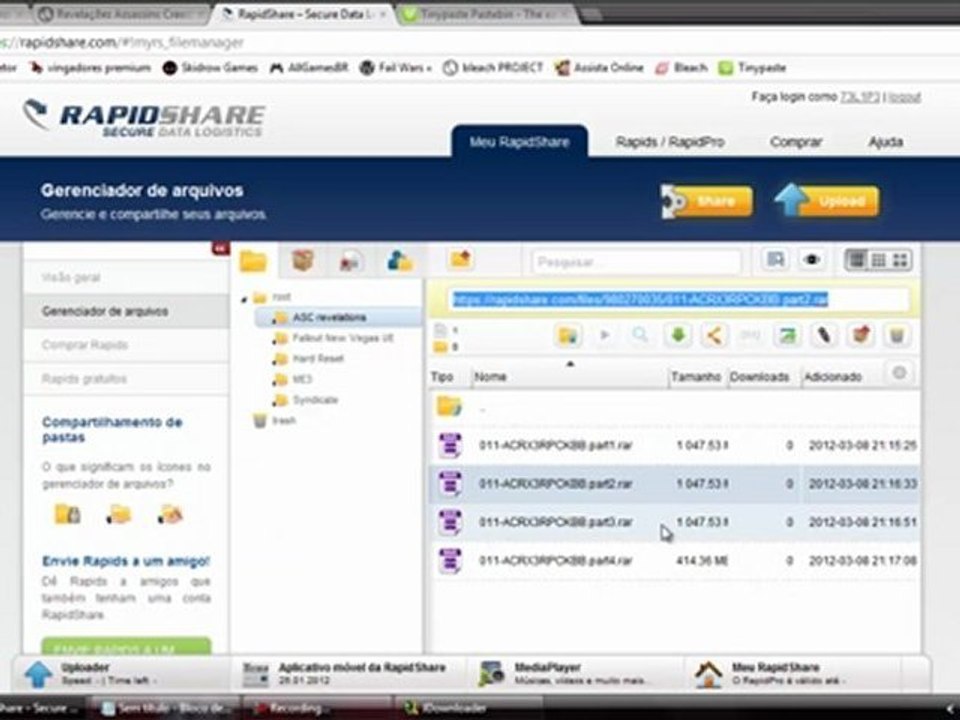Viewport: 960px width, 720px height.
Task: Open the Skidrow Games bookmark
Action: [210, 67]
